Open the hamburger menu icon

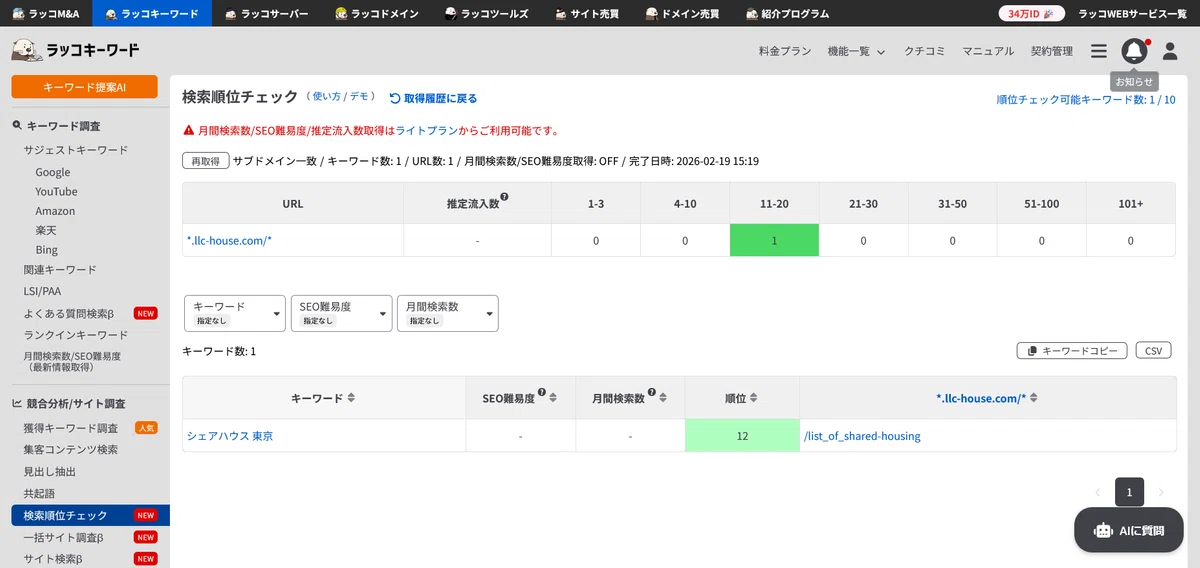tap(1099, 51)
